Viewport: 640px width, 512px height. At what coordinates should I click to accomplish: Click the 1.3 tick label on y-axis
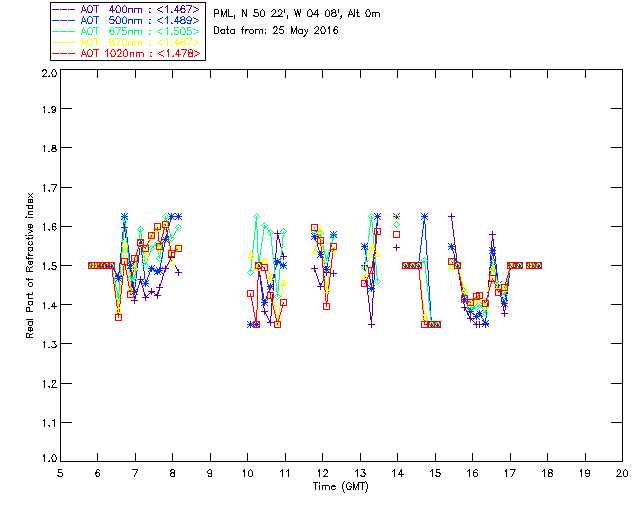(x=47, y=344)
